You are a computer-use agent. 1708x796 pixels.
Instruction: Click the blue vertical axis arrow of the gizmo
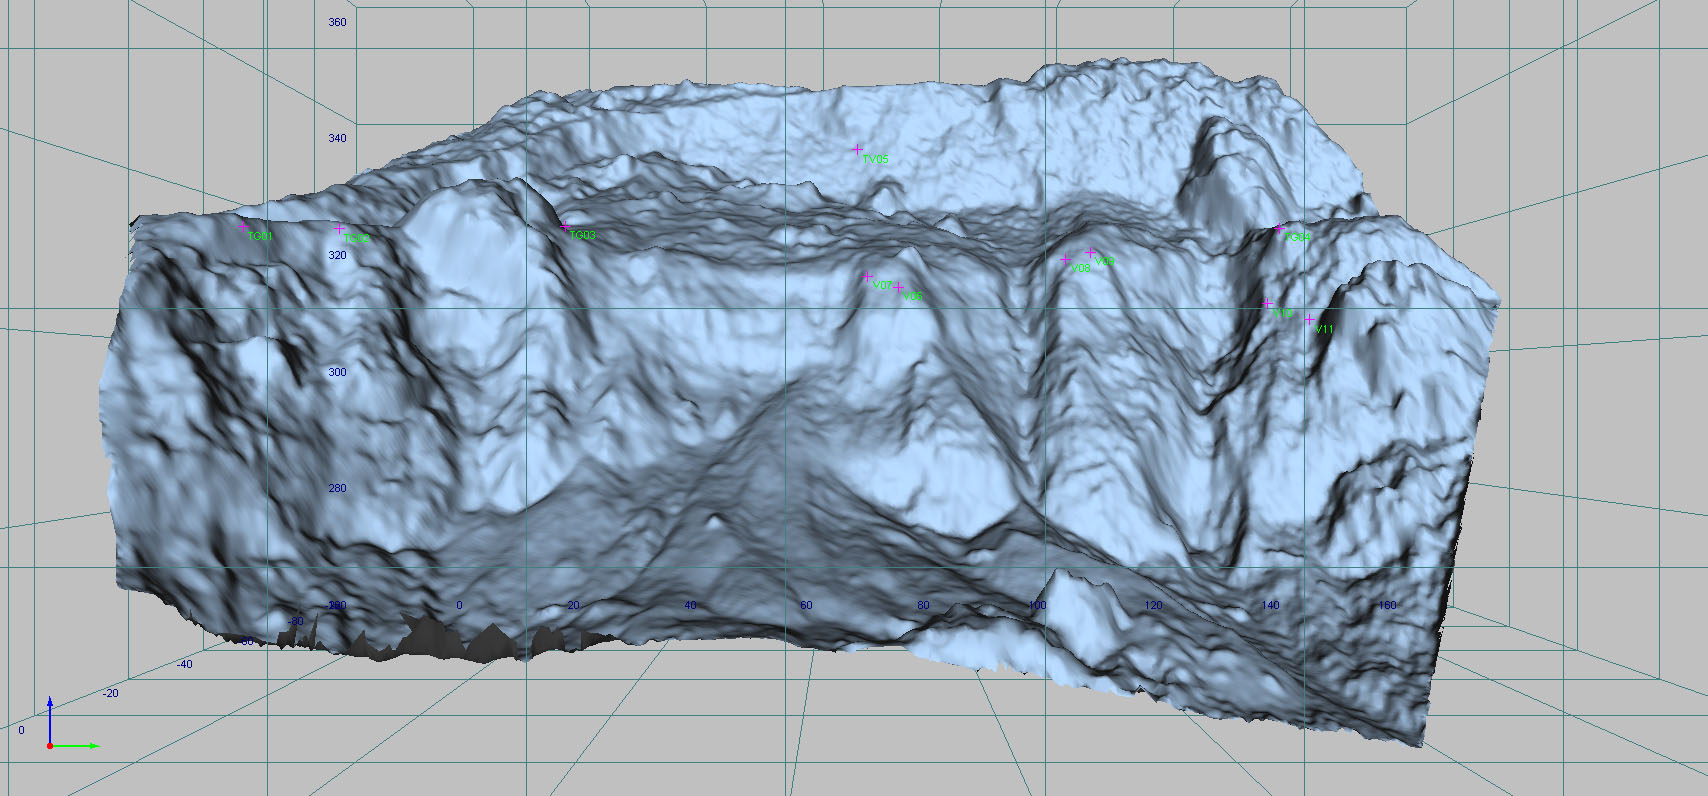pyautogui.click(x=50, y=705)
